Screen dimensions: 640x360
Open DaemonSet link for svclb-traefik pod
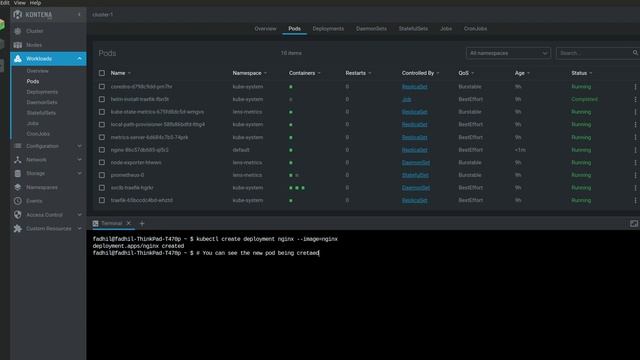click(416, 188)
